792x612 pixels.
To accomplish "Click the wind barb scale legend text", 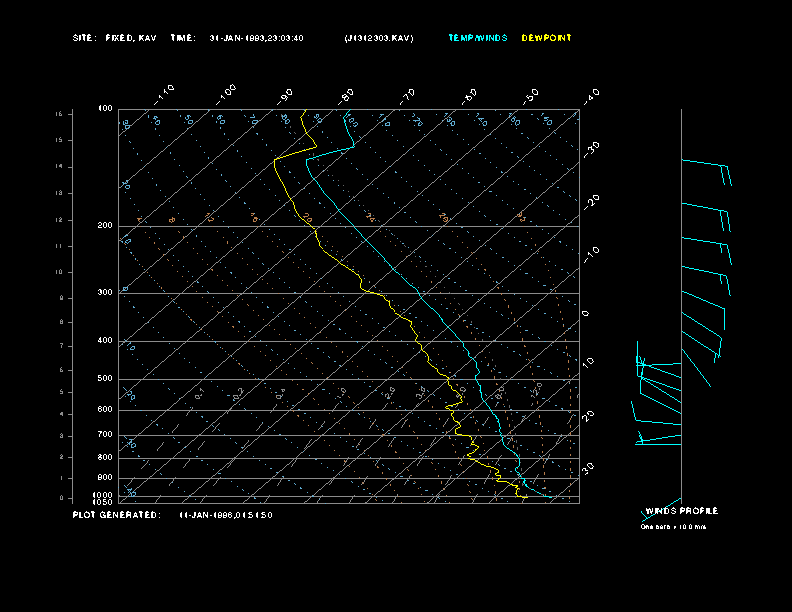I will [673, 526].
